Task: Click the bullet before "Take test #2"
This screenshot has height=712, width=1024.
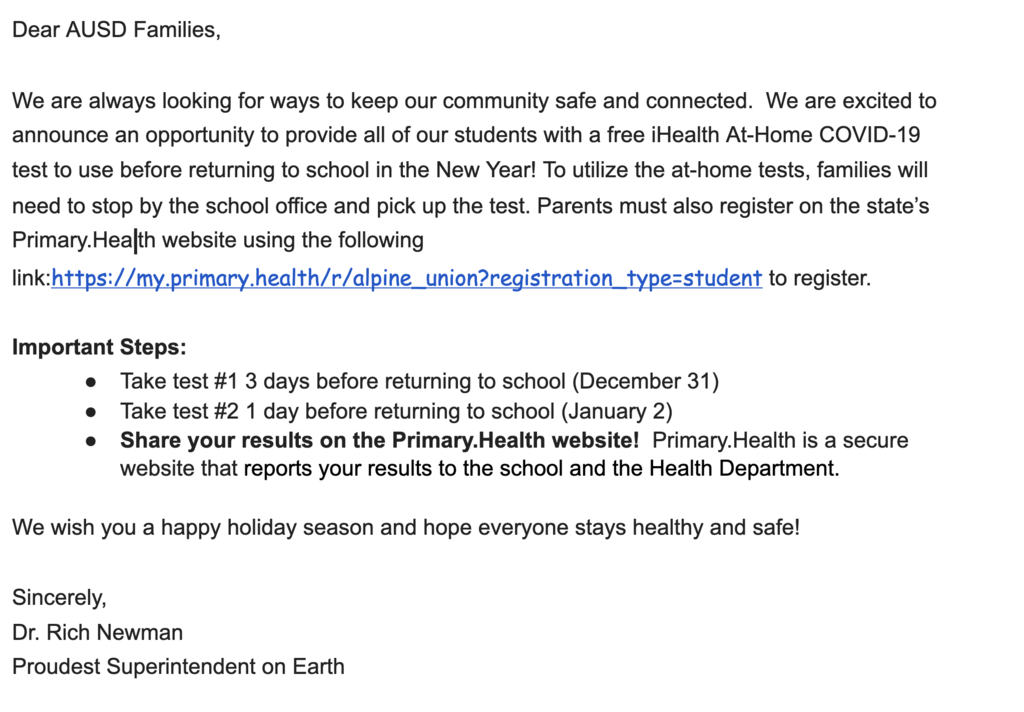Action: point(92,411)
